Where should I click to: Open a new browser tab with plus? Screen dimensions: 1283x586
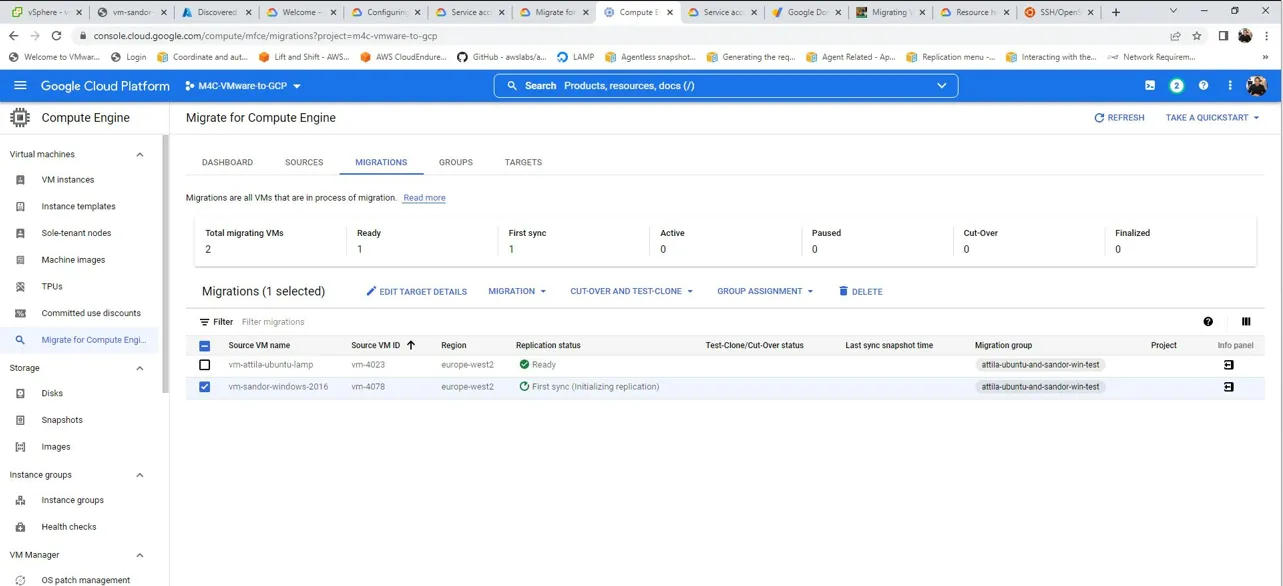[1116, 12]
